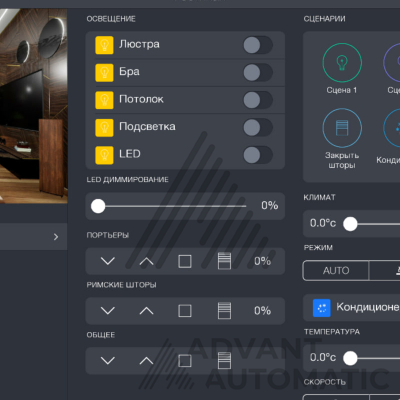Raise Римские шторы with up arrow
This screenshot has width=400, height=400.
[x=146, y=311]
